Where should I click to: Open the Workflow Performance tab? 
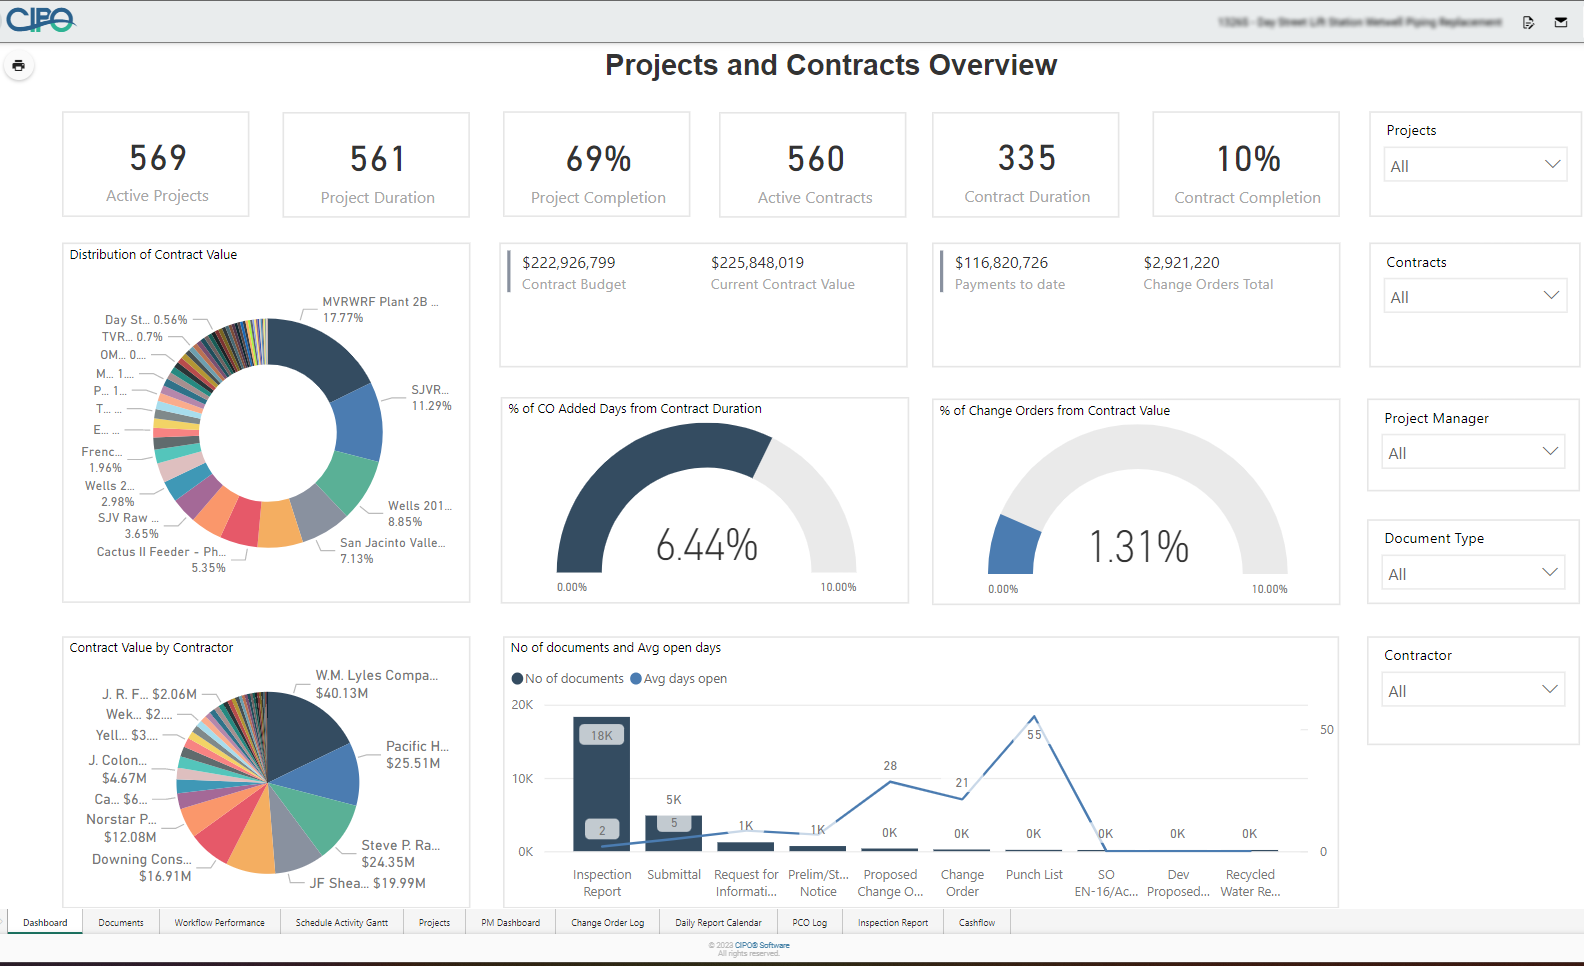pos(219,923)
